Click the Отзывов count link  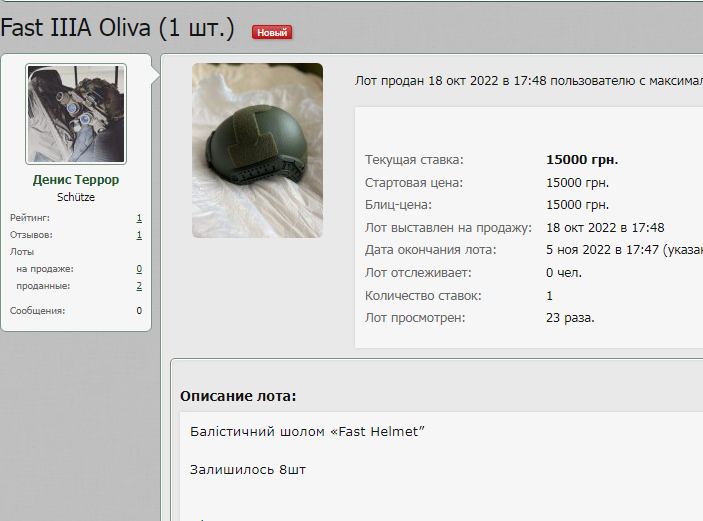tap(139, 235)
